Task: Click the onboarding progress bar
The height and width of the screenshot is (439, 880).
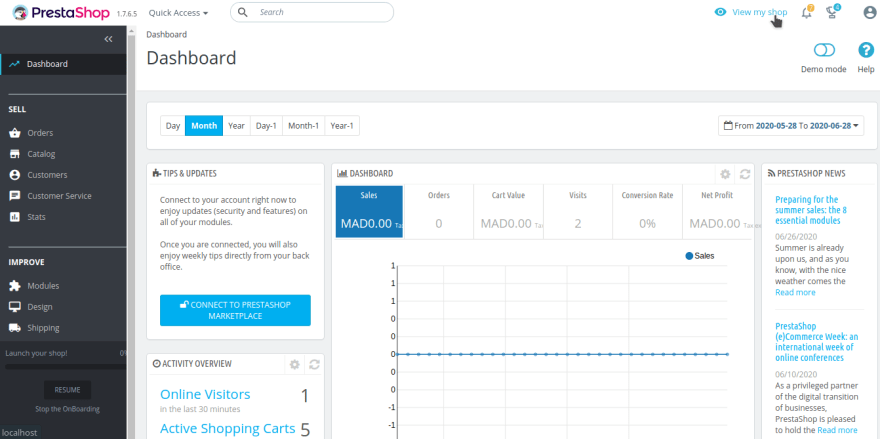Action: (x=62, y=367)
